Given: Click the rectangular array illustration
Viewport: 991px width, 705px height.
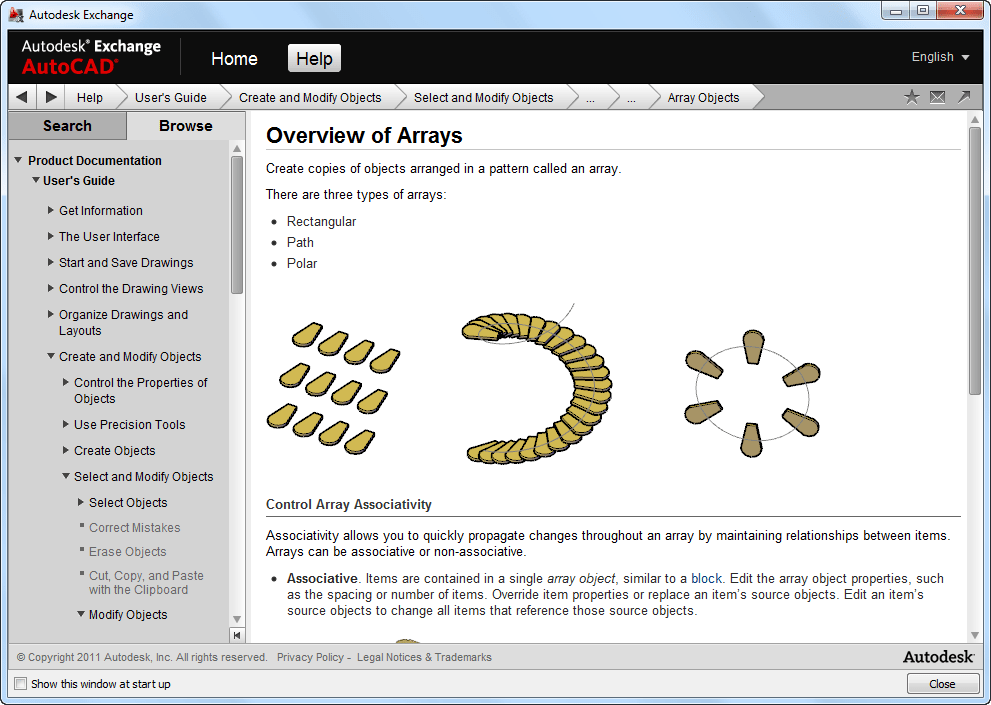Looking at the screenshot, I should coord(334,388).
